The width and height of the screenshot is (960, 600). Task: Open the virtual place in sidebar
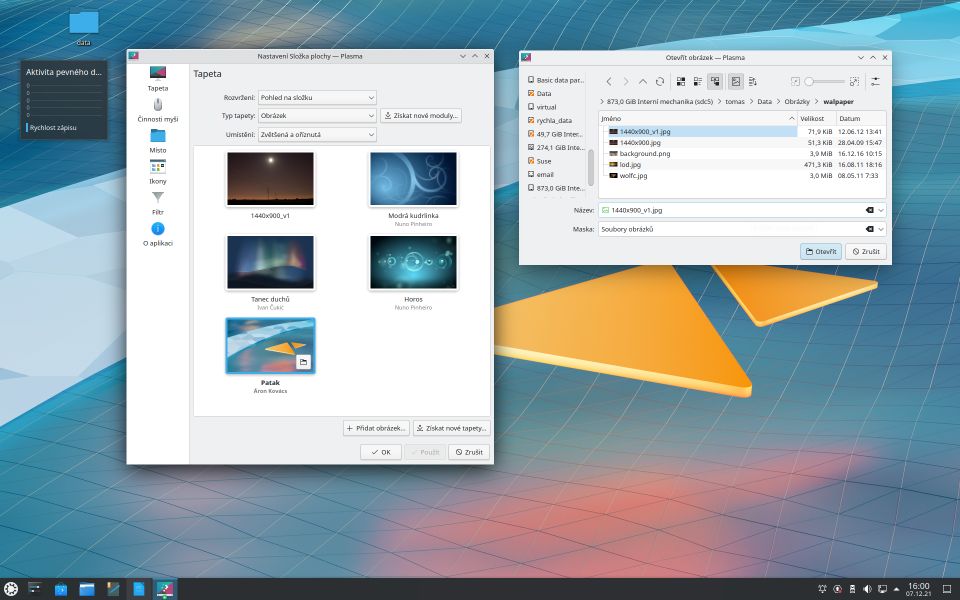coord(556,107)
